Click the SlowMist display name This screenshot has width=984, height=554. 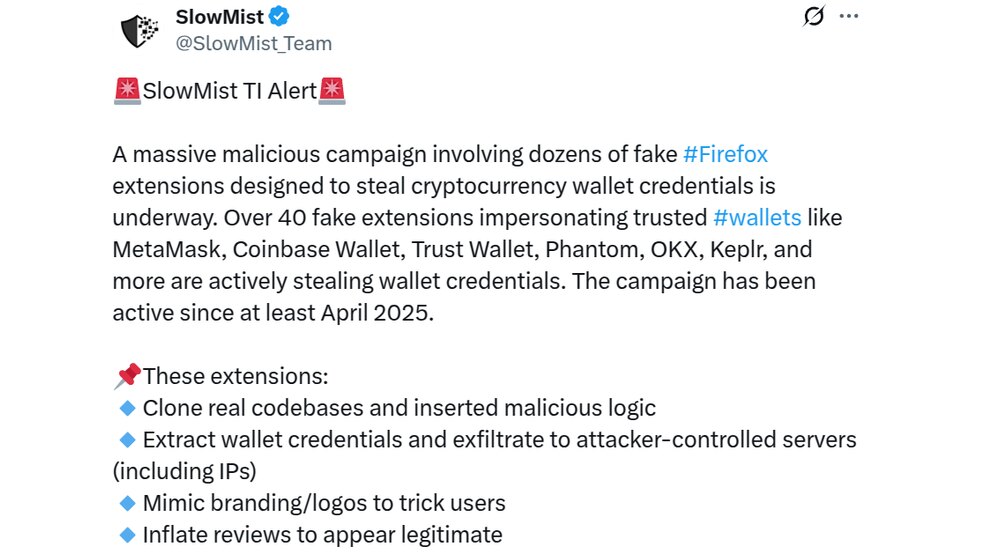click(220, 17)
